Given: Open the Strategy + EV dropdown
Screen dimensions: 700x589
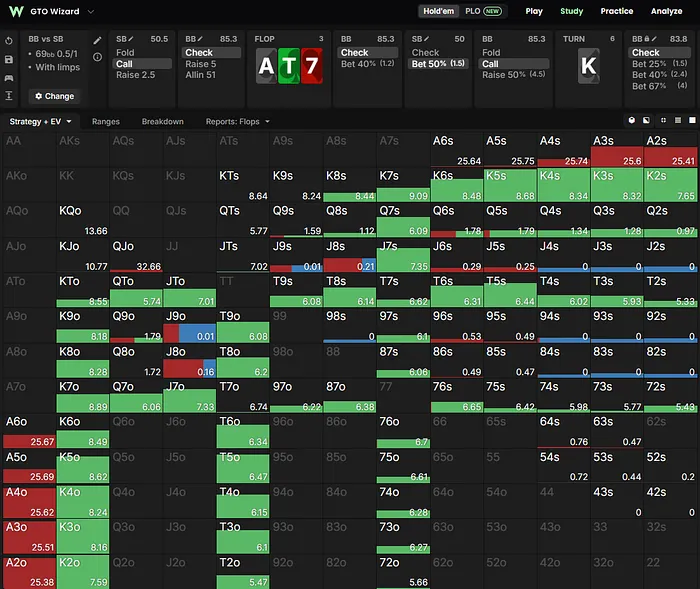Looking at the screenshot, I should pos(41,121).
